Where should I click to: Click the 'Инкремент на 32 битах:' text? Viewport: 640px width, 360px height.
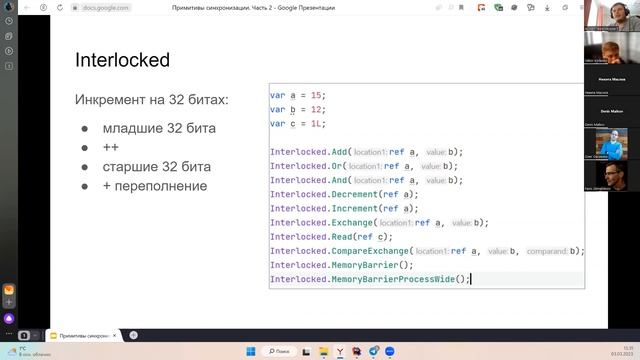[x=152, y=100]
